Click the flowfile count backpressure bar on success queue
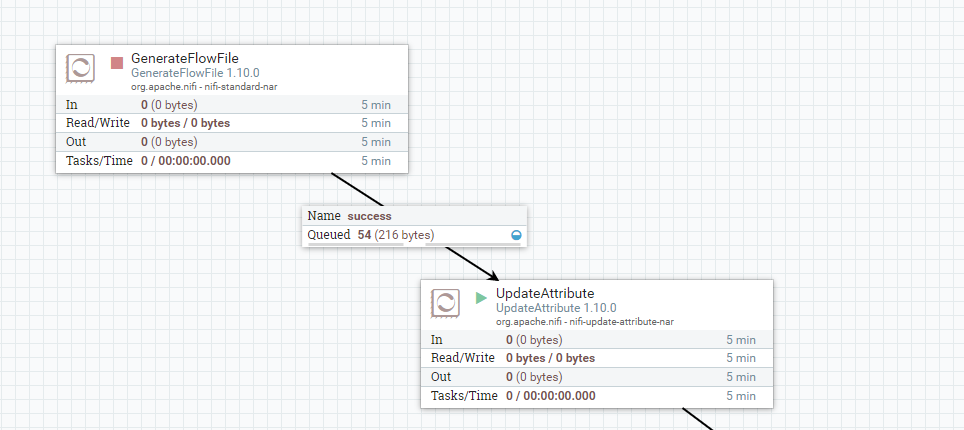This screenshot has height=430, width=964. pyautogui.click(x=355, y=244)
